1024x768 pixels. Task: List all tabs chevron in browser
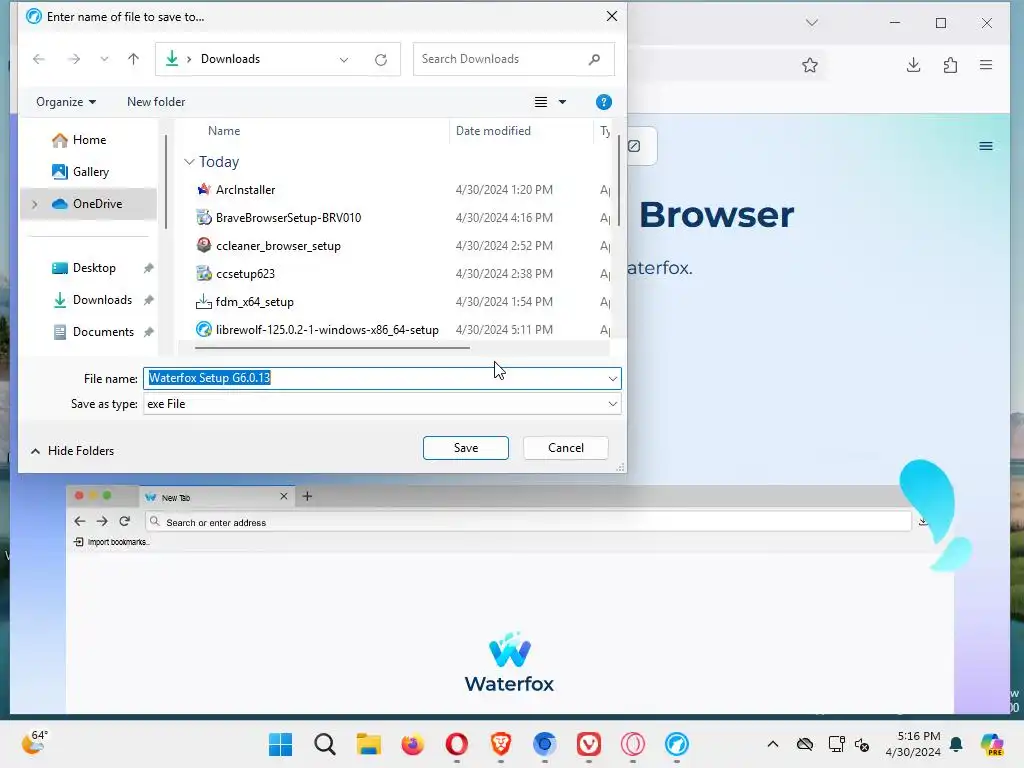812,23
